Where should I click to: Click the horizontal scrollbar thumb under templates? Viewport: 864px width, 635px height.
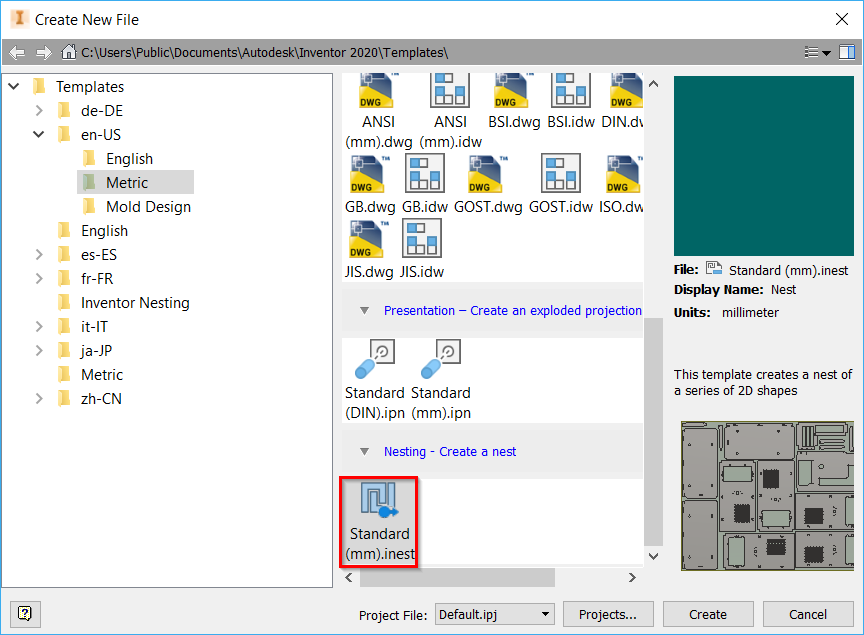point(457,577)
